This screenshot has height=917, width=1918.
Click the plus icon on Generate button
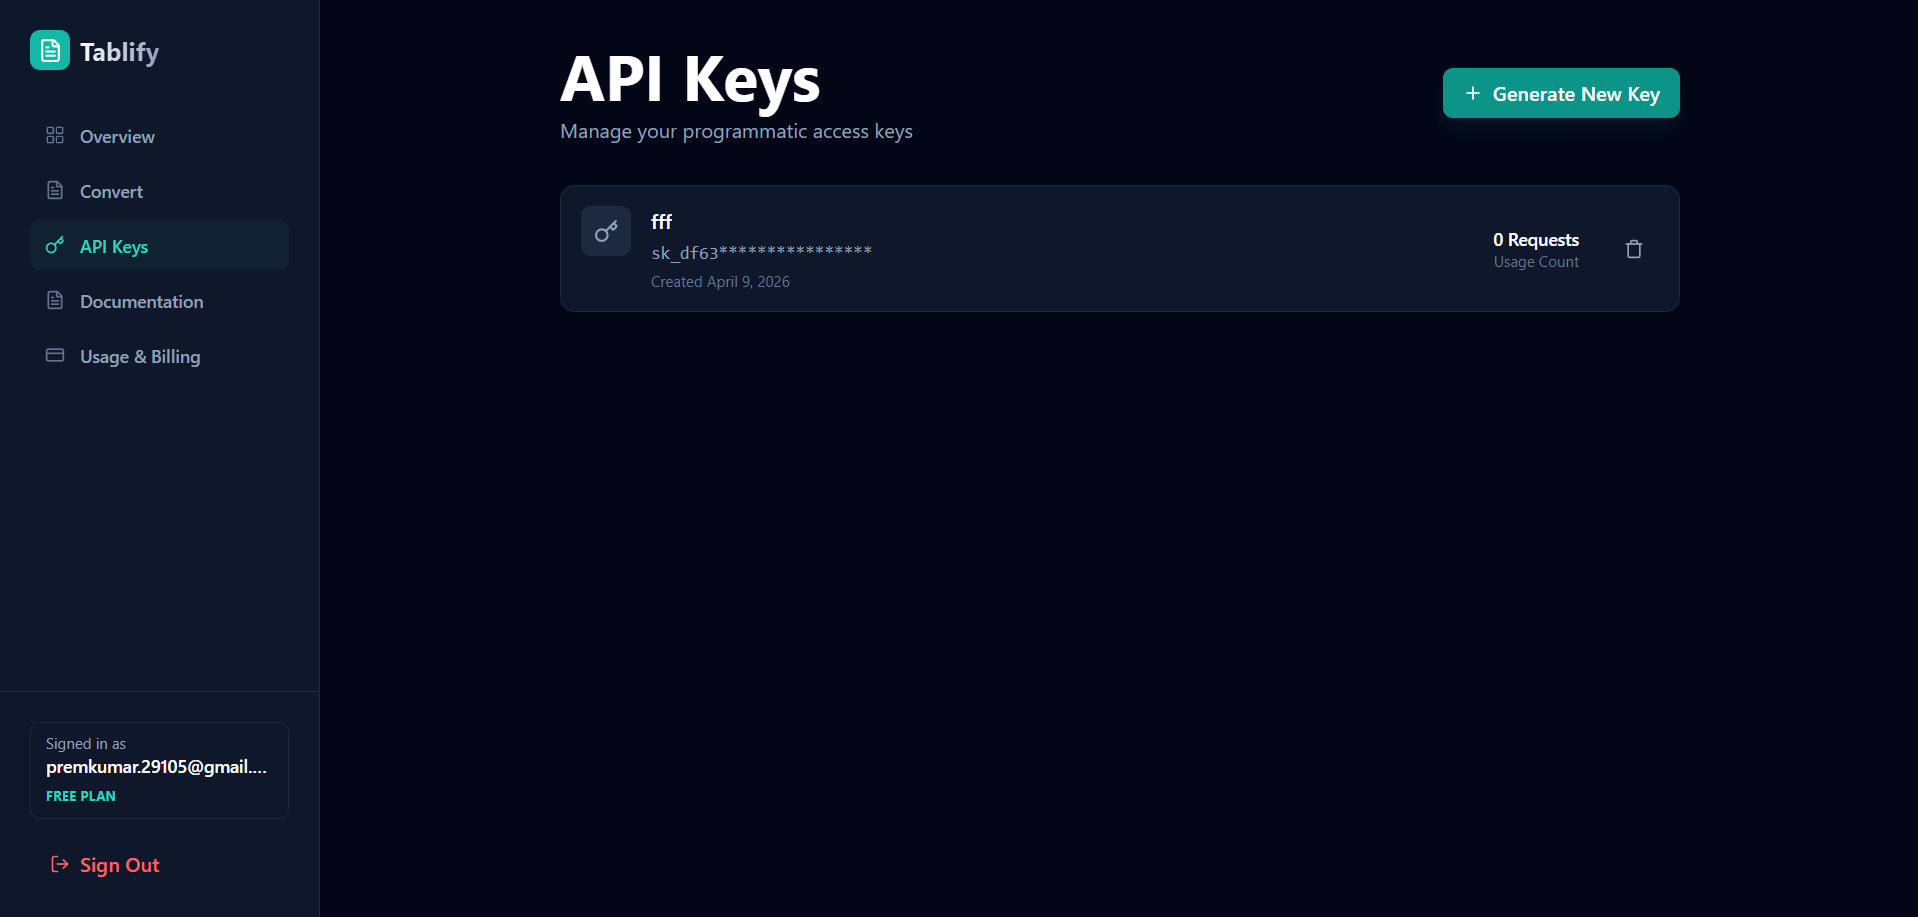[1473, 93]
